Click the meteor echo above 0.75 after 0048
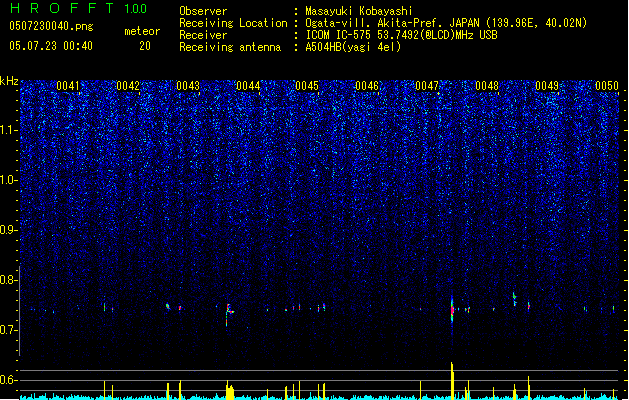 click(515, 299)
